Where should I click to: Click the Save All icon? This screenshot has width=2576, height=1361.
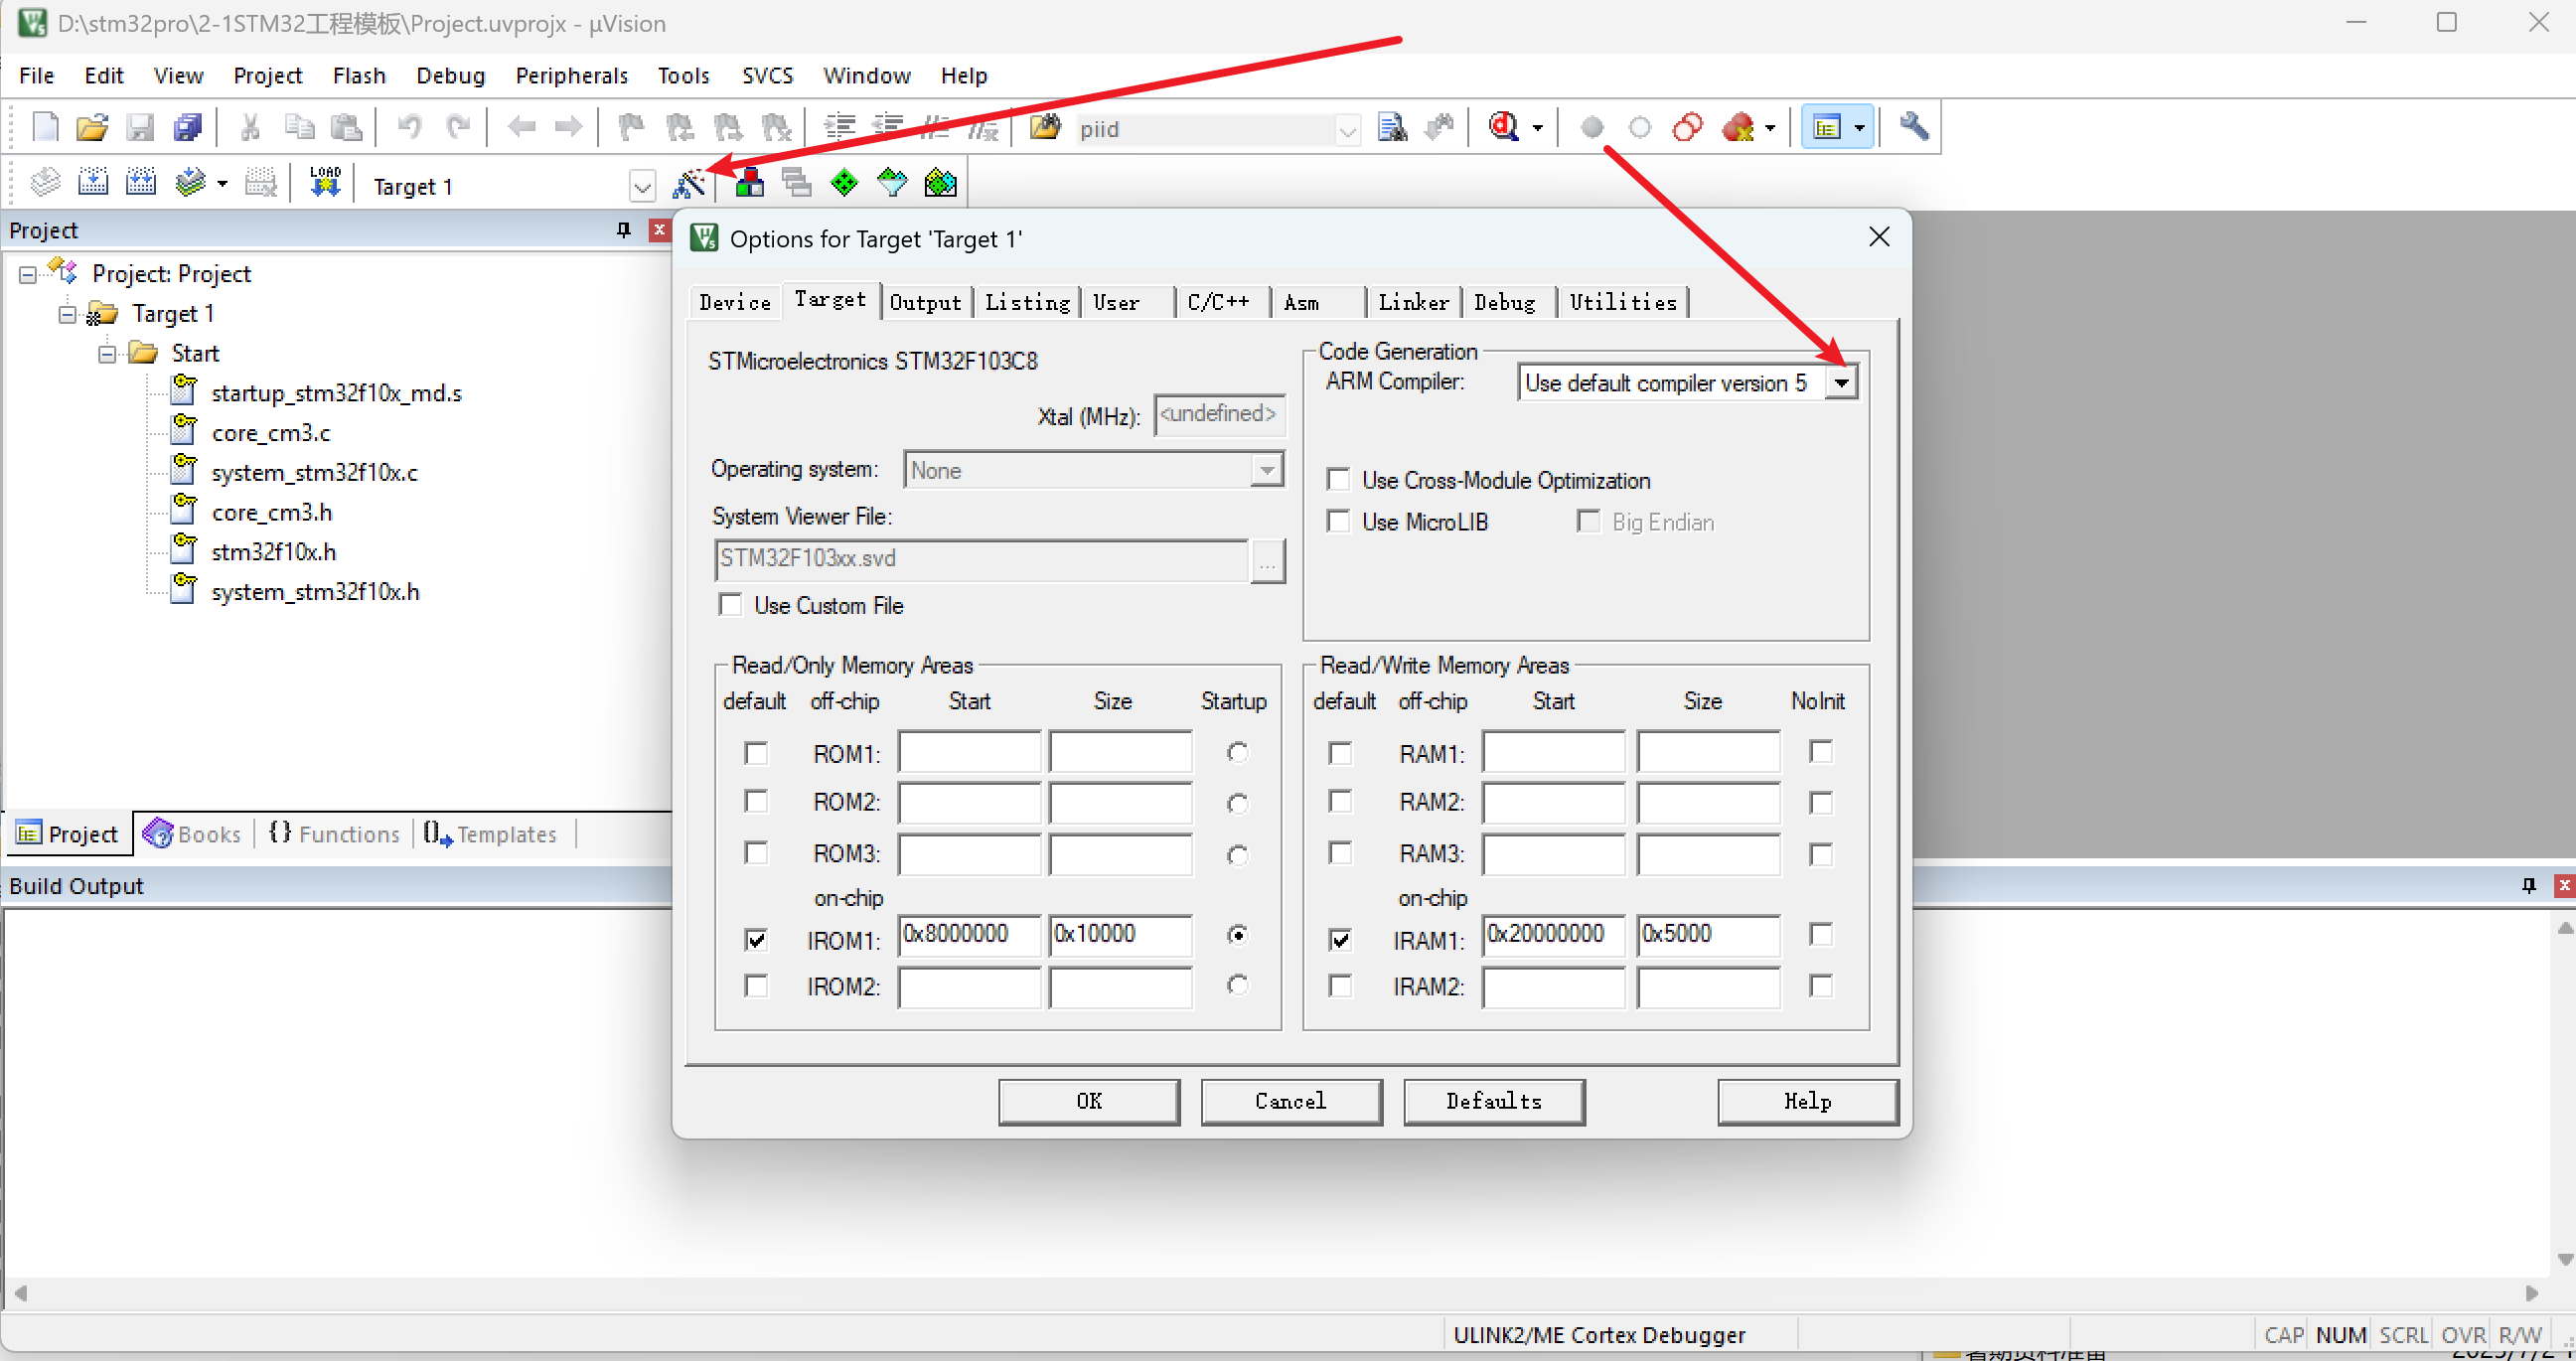tap(187, 128)
